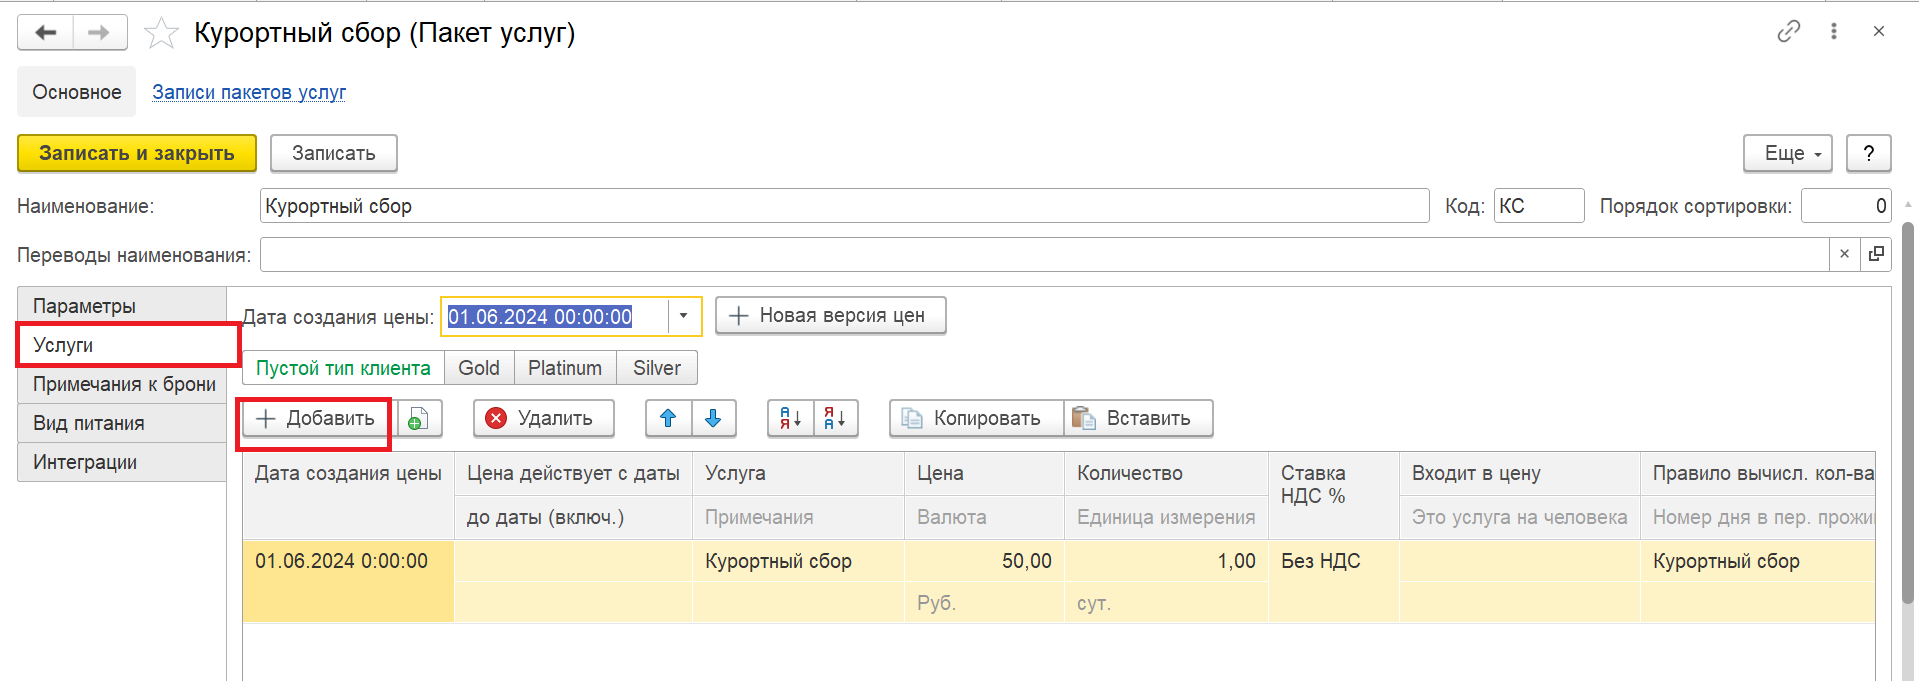Click the Вставить button
Image resolution: width=1919 pixels, height=681 pixels.
coord(1138,418)
